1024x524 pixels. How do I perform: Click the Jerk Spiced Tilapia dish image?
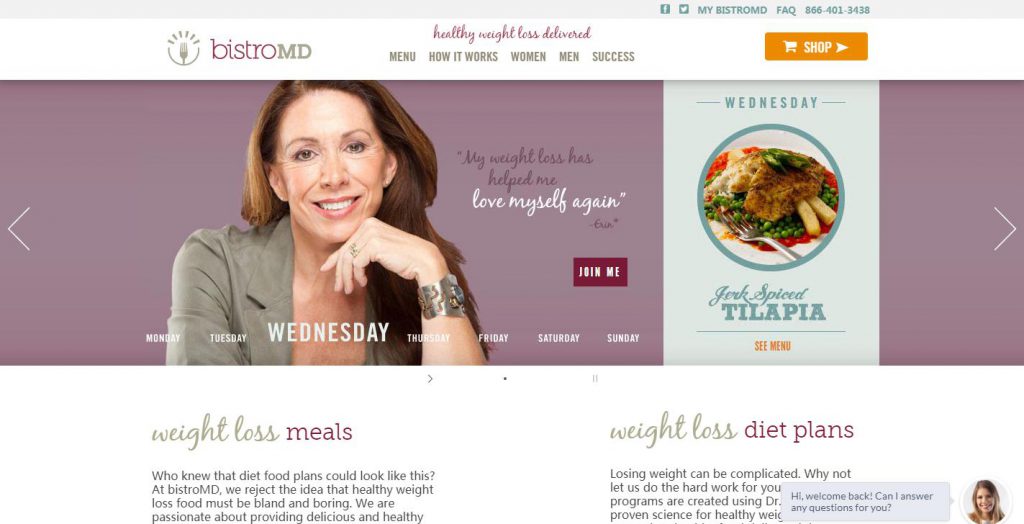click(771, 197)
